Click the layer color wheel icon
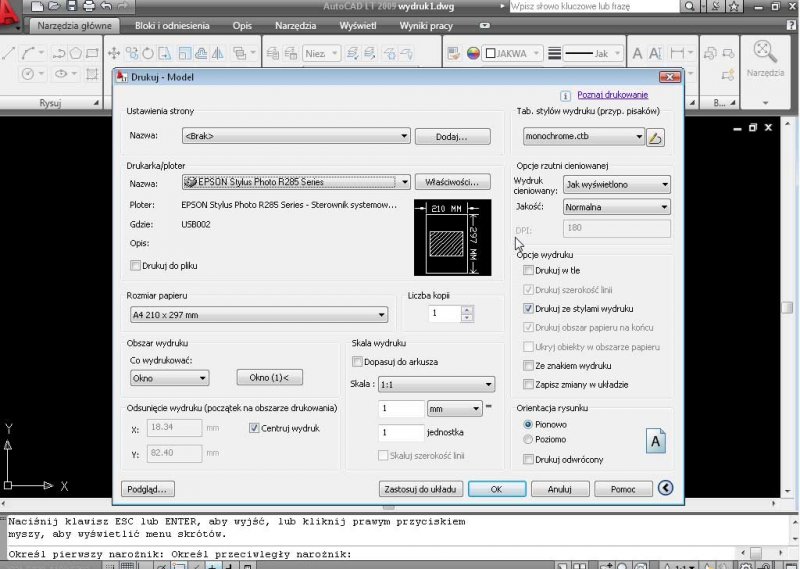This screenshot has width=800, height=569. point(473,53)
